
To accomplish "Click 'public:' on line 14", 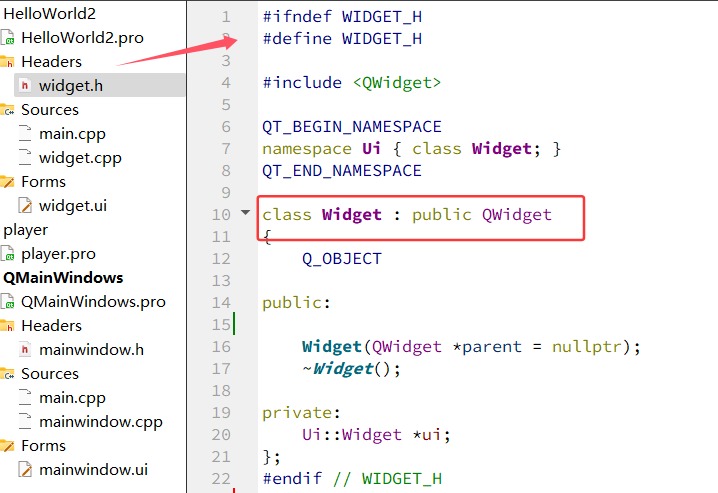I will [296, 303].
